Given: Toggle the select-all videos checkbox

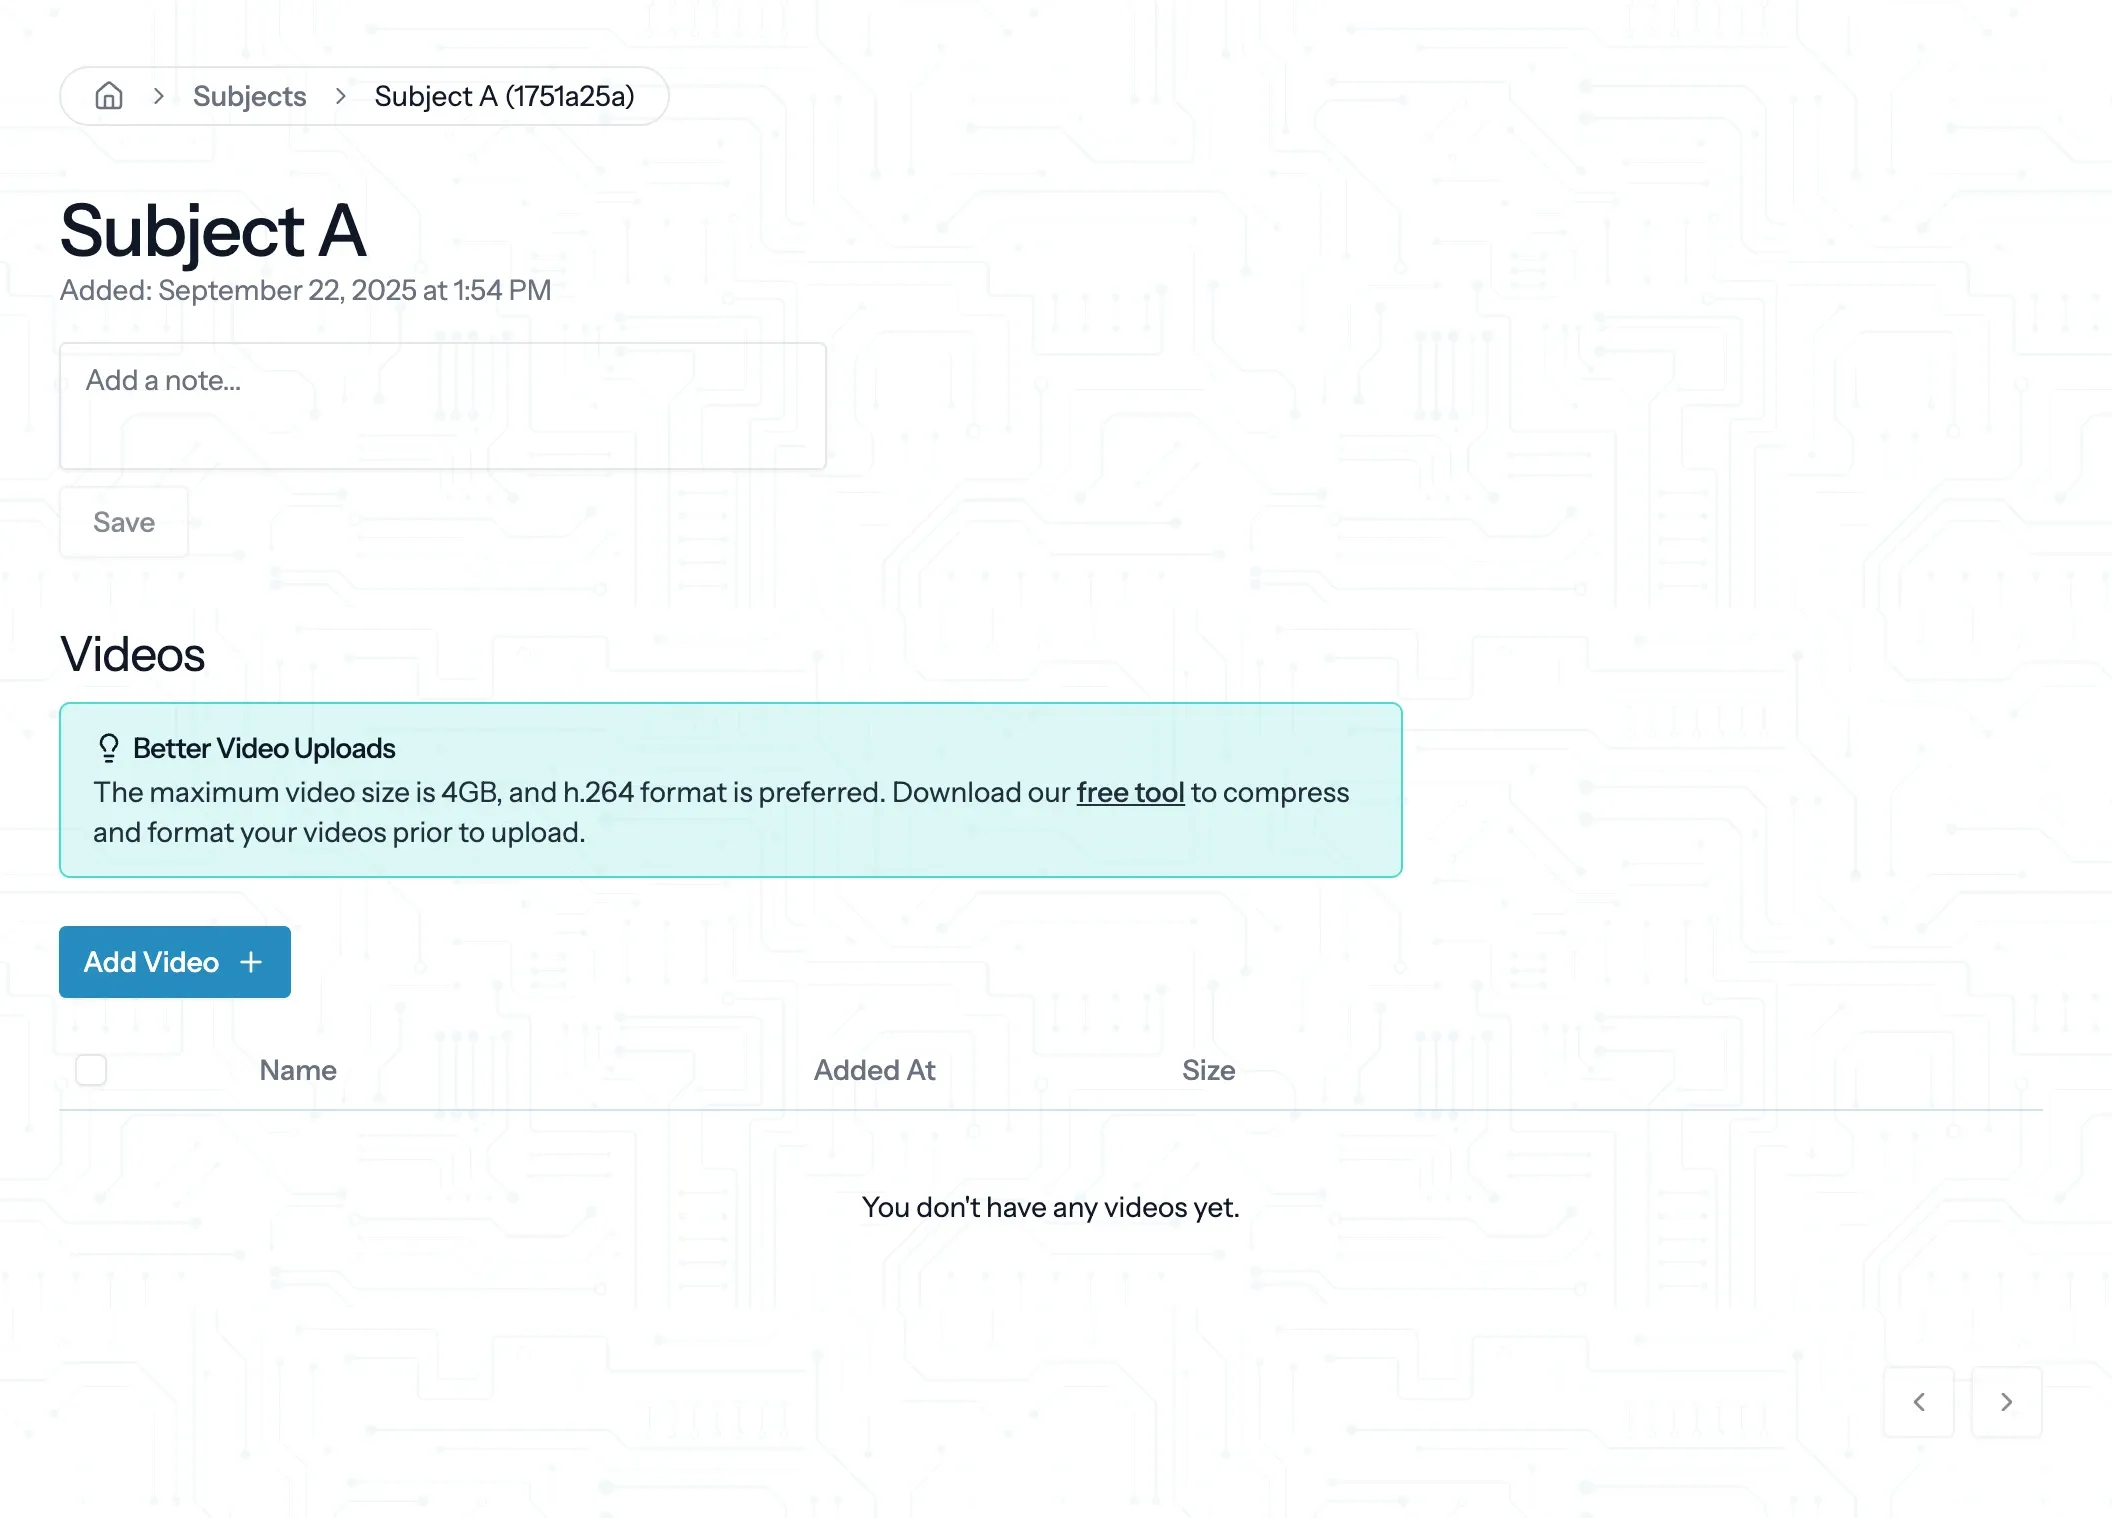Looking at the screenshot, I should [91, 1070].
